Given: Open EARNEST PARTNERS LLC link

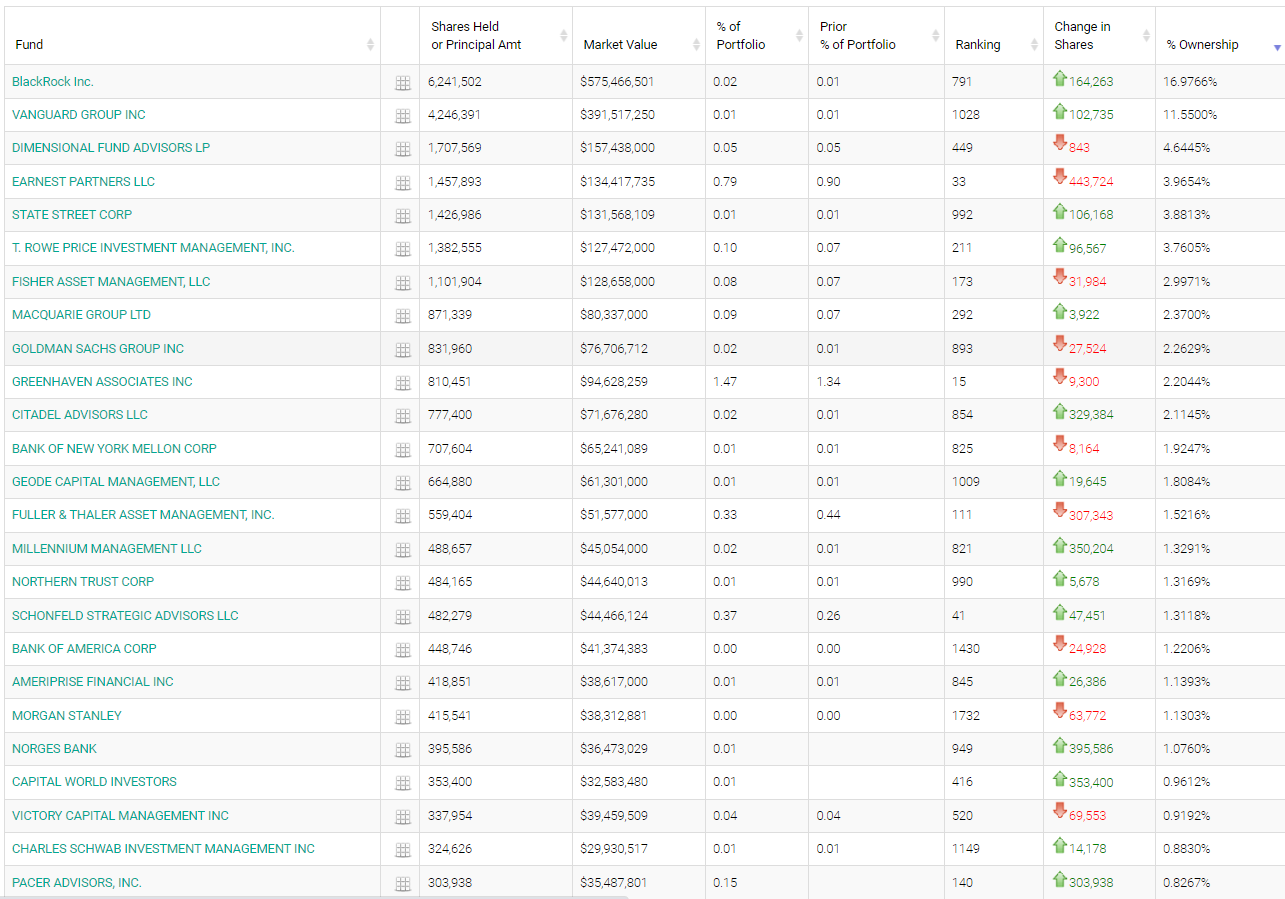Looking at the screenshot, I should 84,182.
